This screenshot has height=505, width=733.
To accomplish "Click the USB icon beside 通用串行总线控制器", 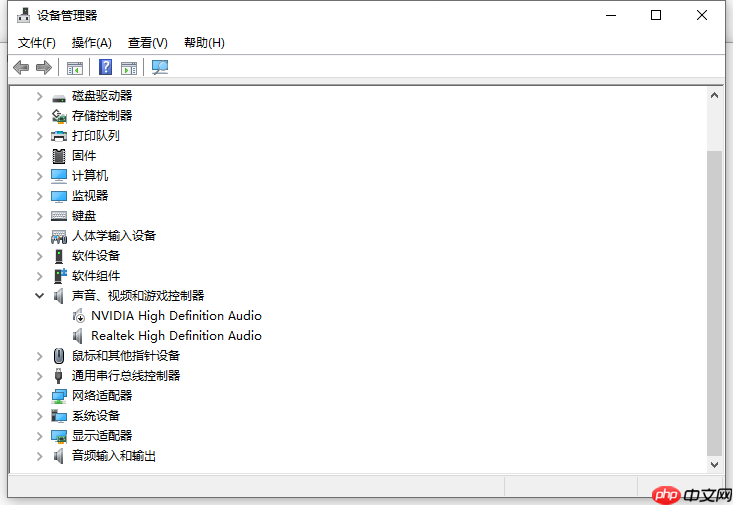I will point(58,376).
